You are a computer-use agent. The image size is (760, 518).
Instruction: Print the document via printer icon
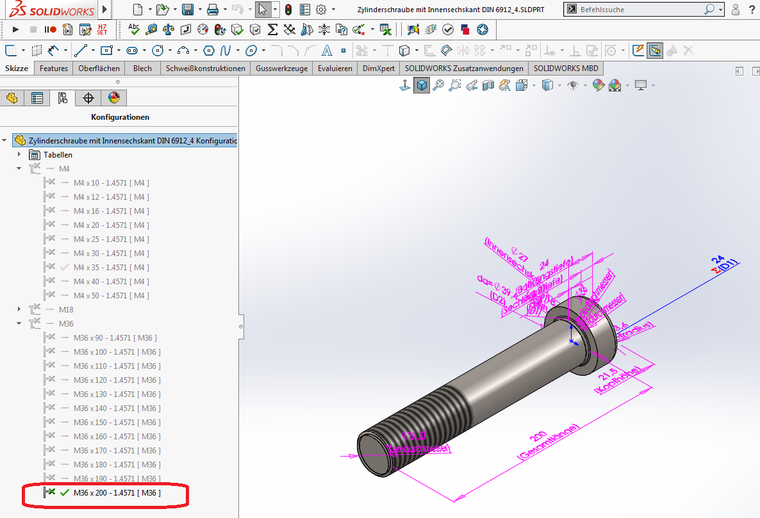pyautogui.click(x=212, y=9)
